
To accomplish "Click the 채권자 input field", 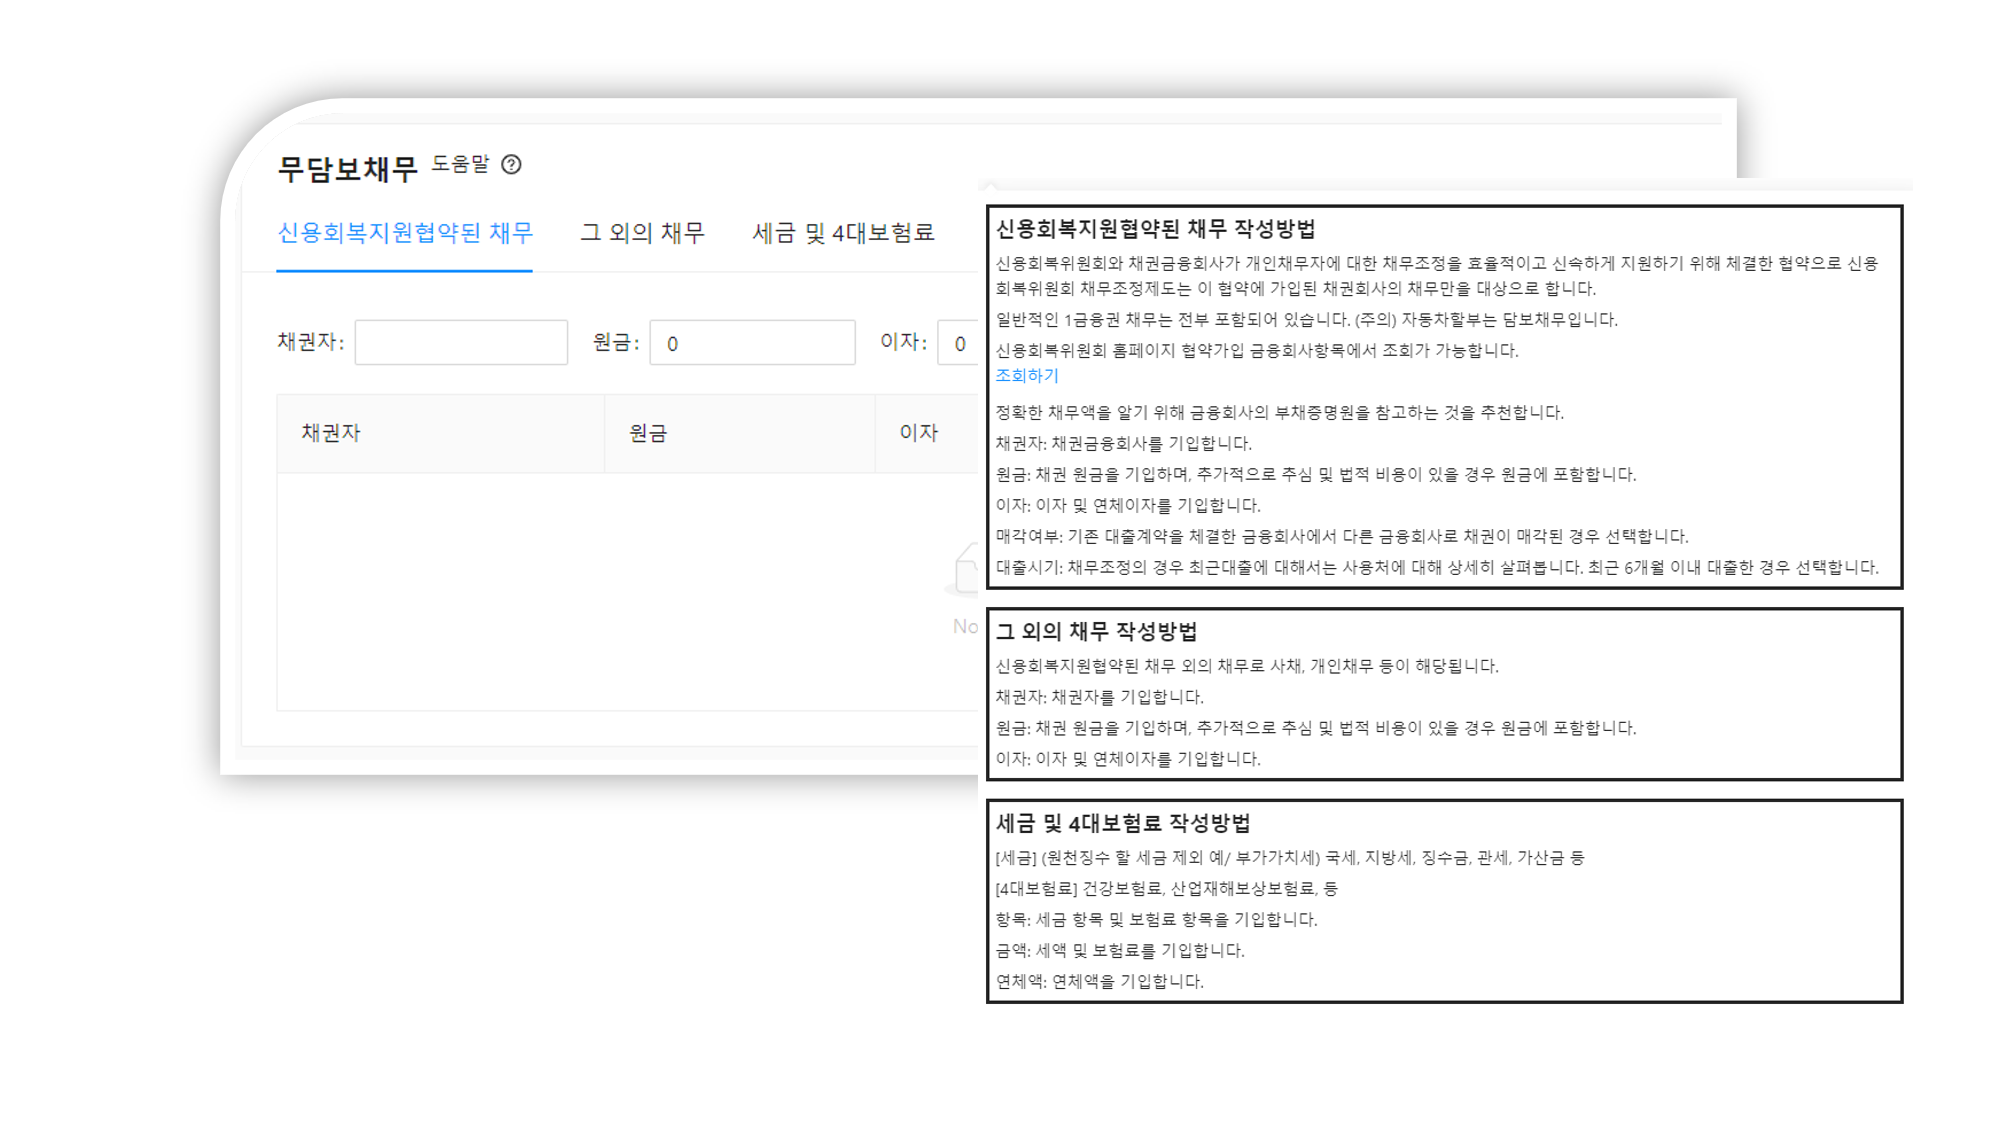I will coord(461,343).
